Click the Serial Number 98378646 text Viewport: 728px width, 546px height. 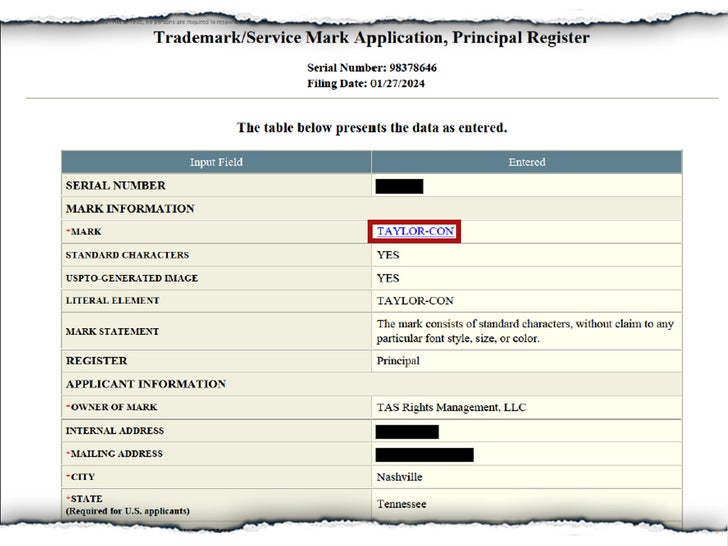point(371,67)
